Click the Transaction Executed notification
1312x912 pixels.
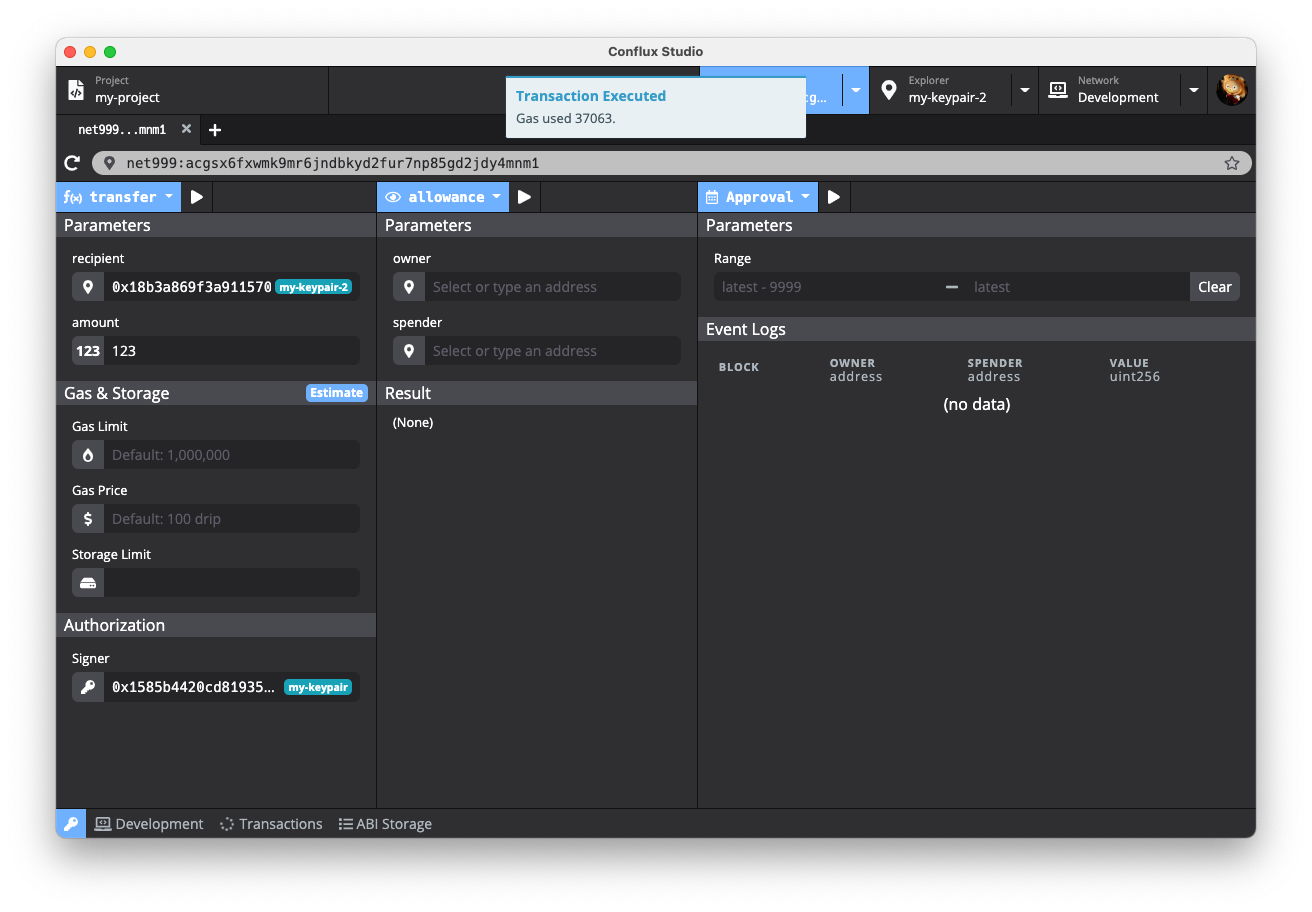(x=656, y=107)
